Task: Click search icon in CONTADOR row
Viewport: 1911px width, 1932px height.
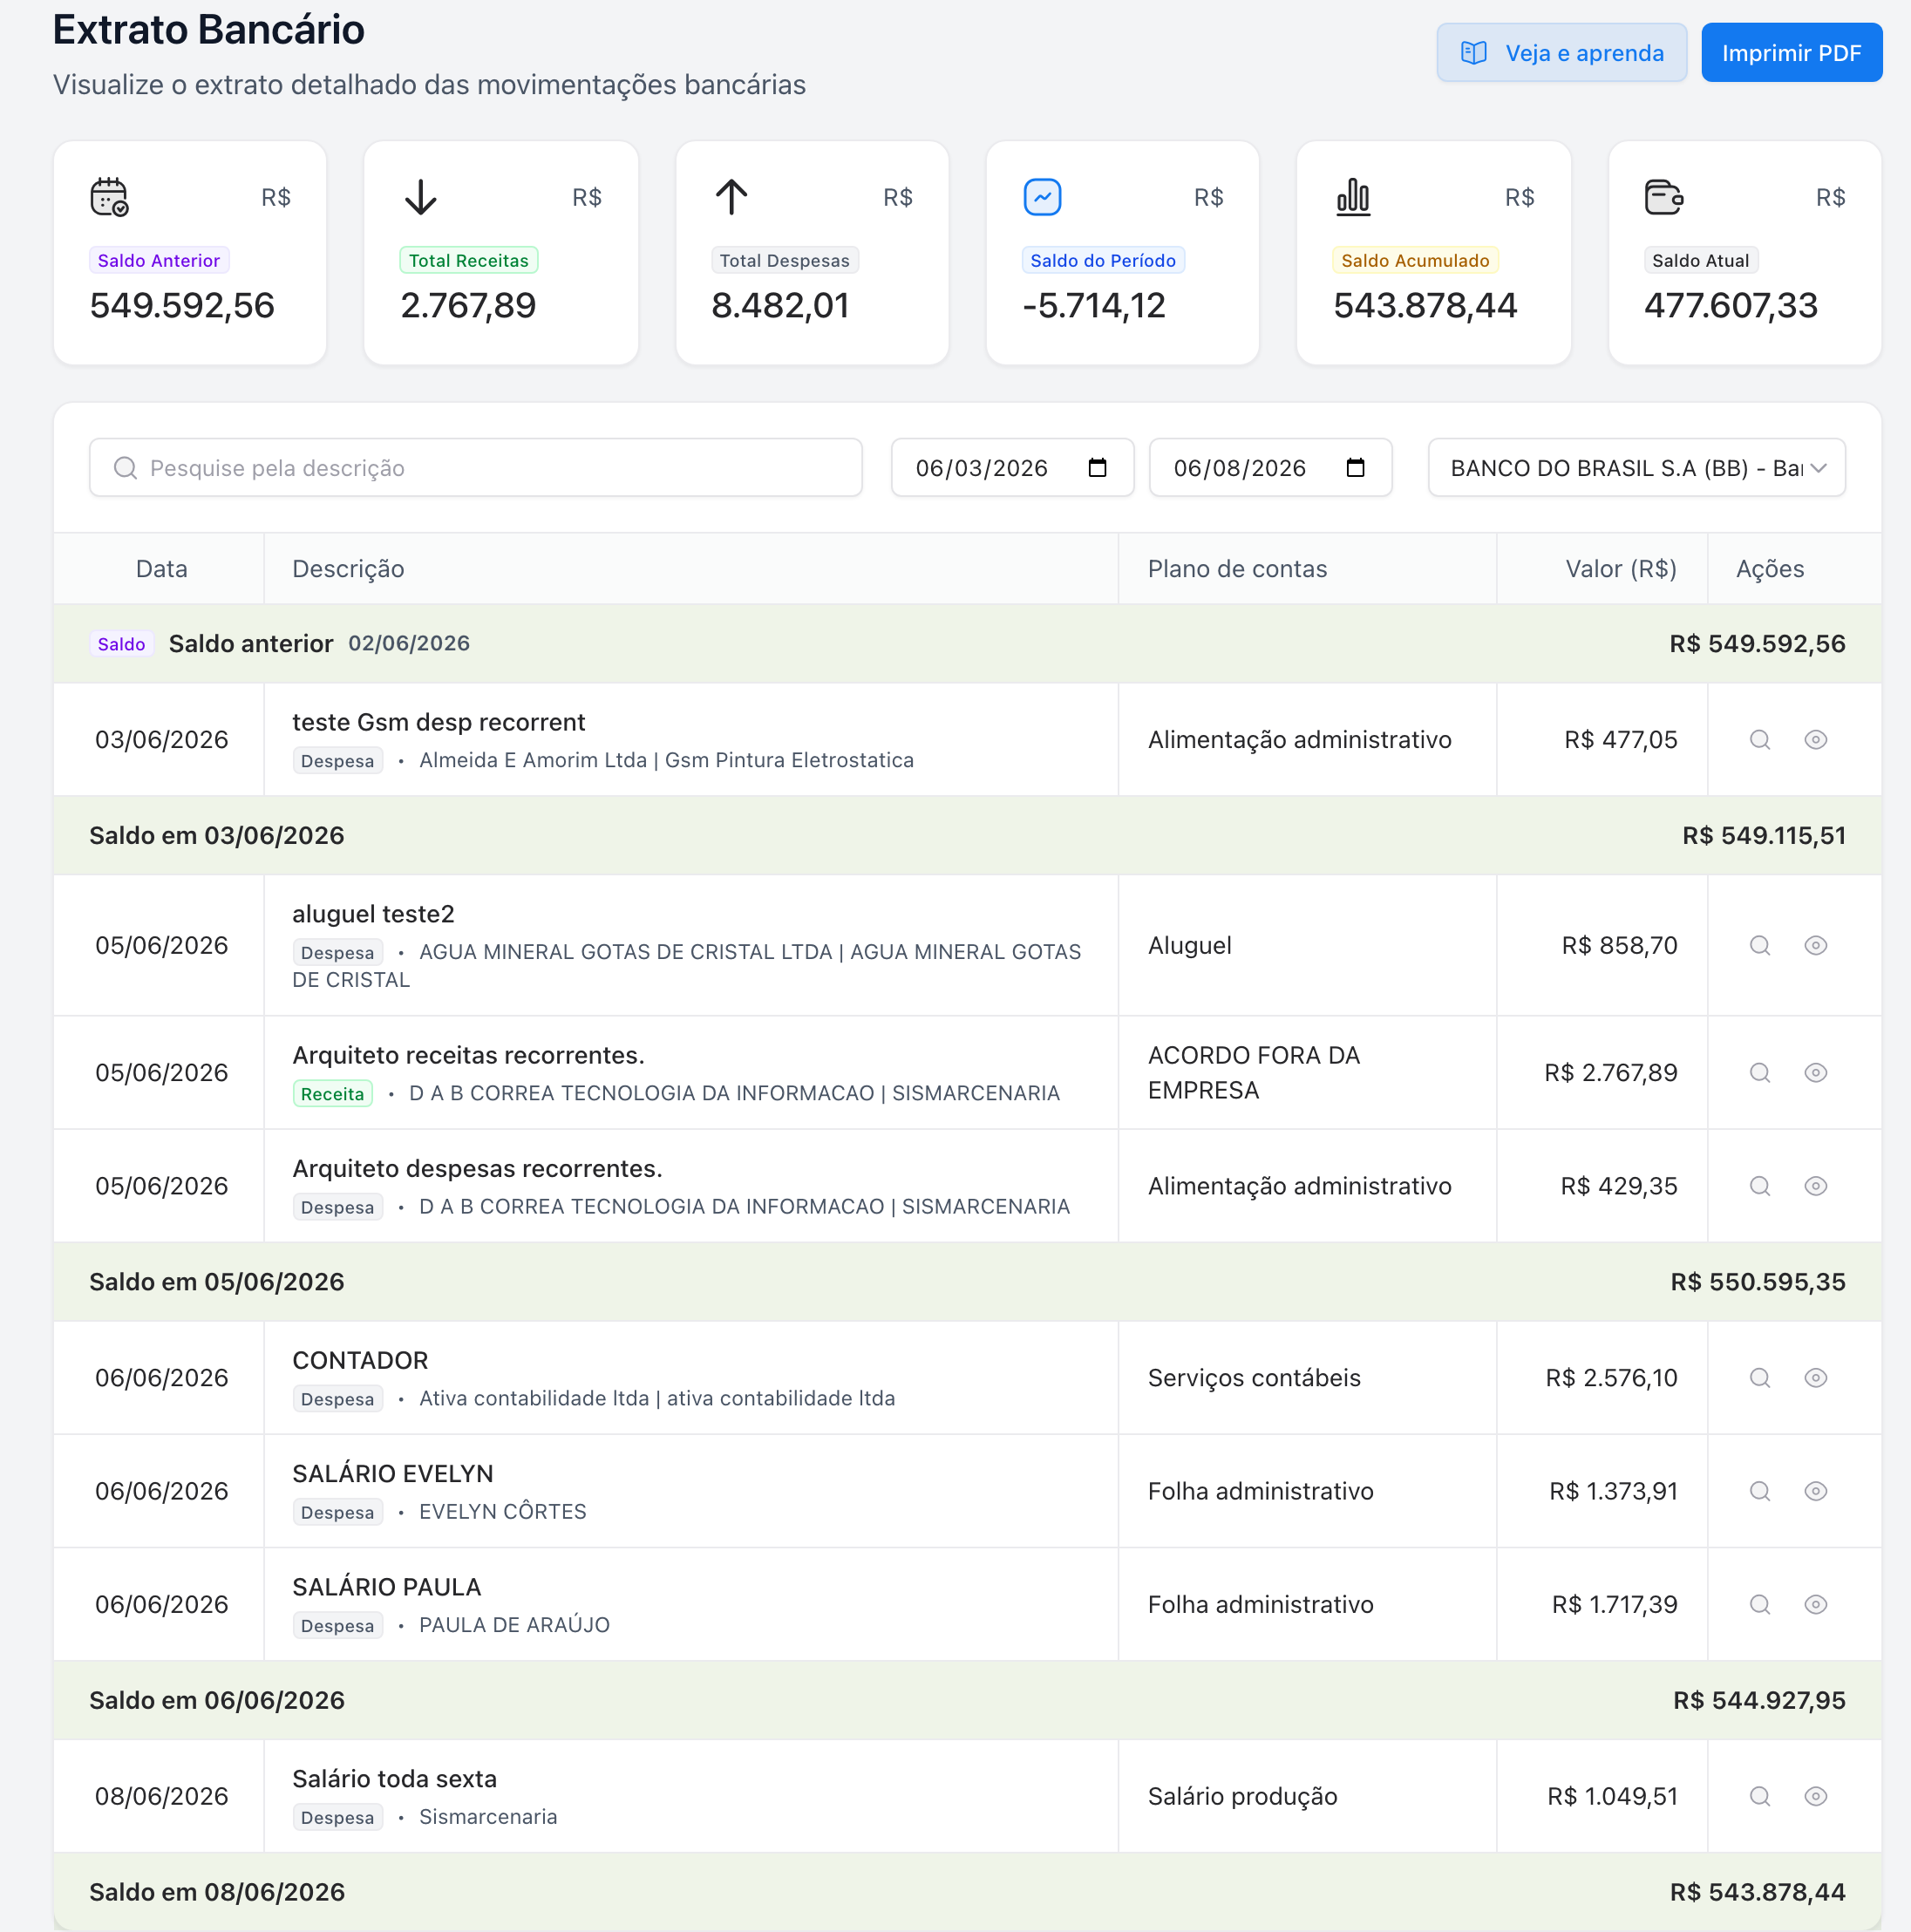Action: click(x=1760, y=1378)
